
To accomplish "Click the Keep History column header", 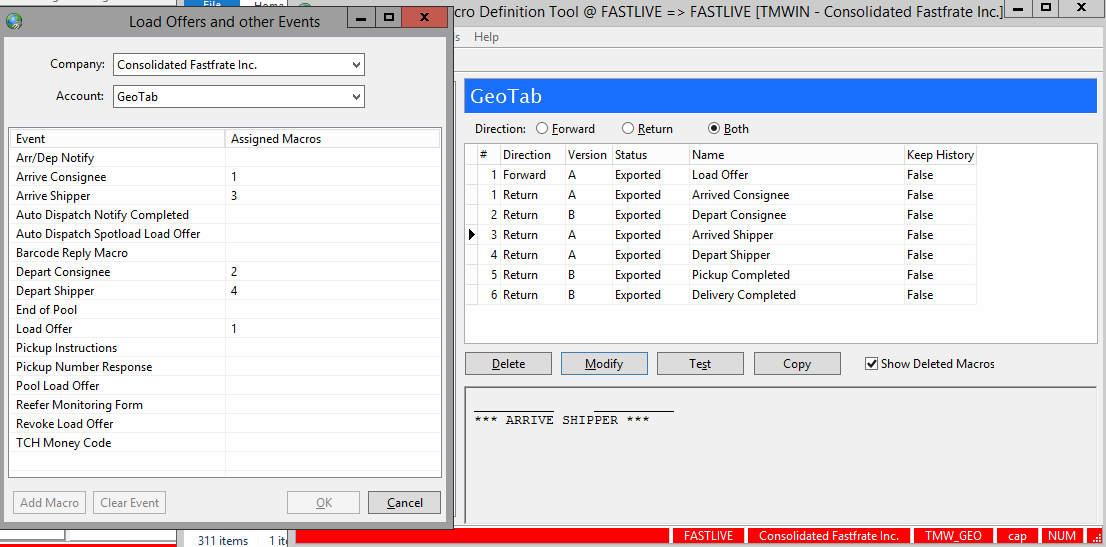I will (x=940, y=155).
